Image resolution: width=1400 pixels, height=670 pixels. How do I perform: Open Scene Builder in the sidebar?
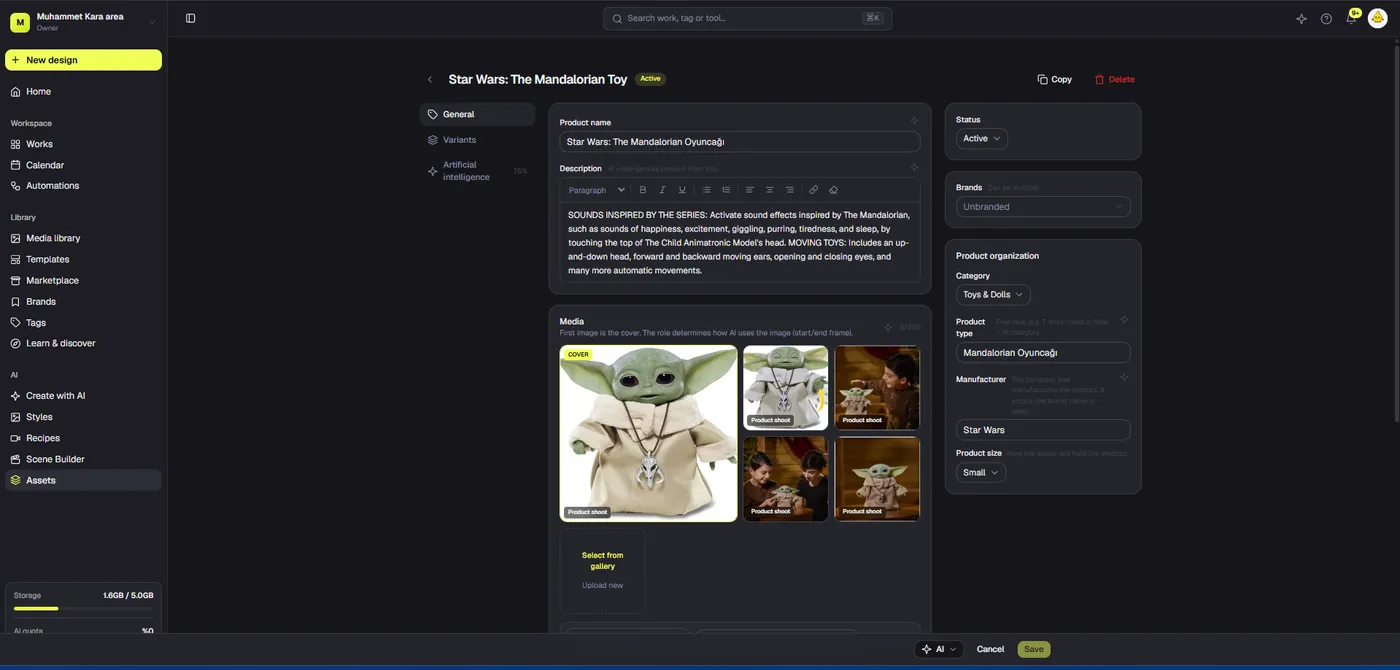tap(83, 459)
